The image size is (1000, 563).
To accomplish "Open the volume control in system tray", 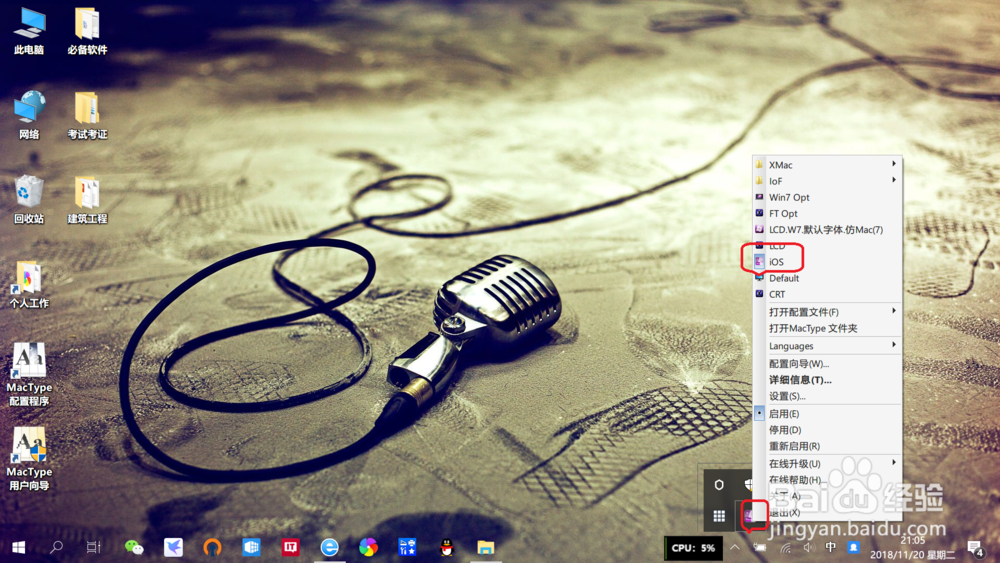I will click(809, 548).
